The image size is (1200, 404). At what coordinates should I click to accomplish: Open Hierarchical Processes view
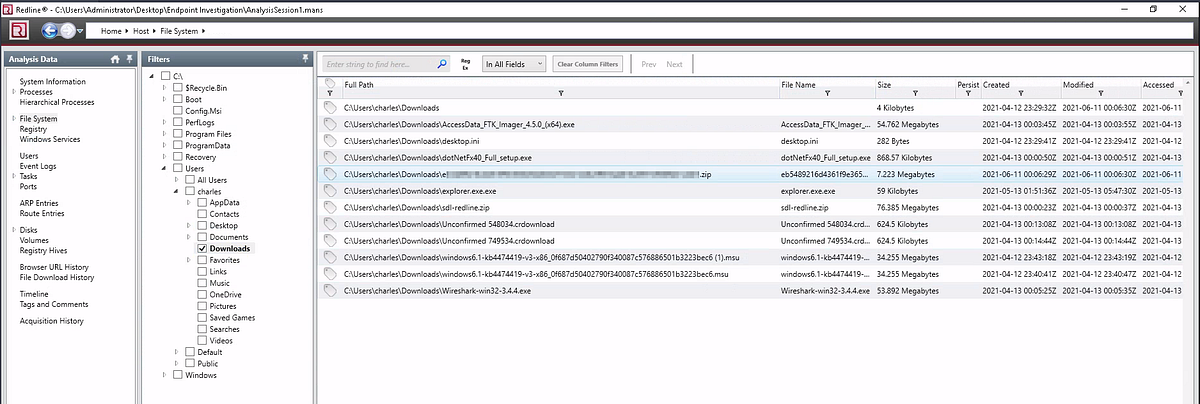pyautogui.click(x=57, y=102)
